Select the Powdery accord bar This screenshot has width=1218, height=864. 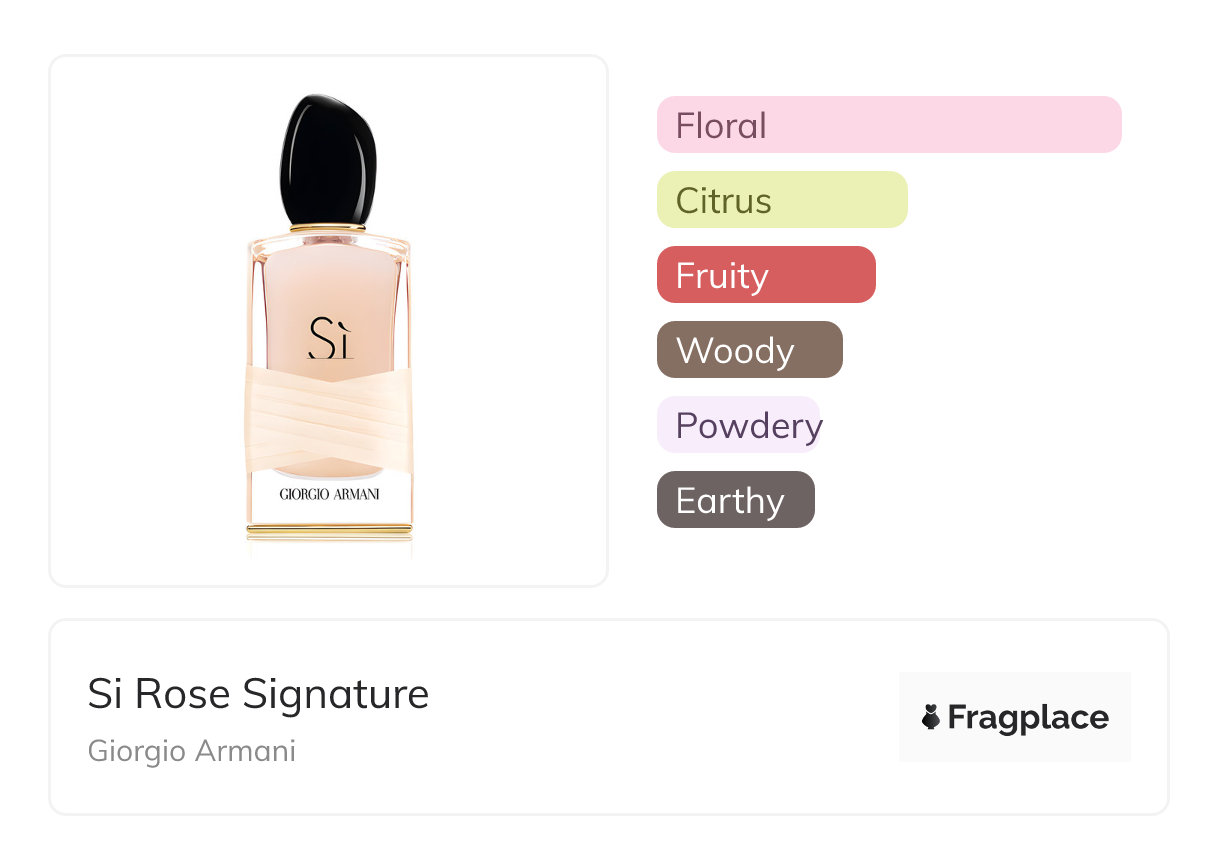click(738, 425)
